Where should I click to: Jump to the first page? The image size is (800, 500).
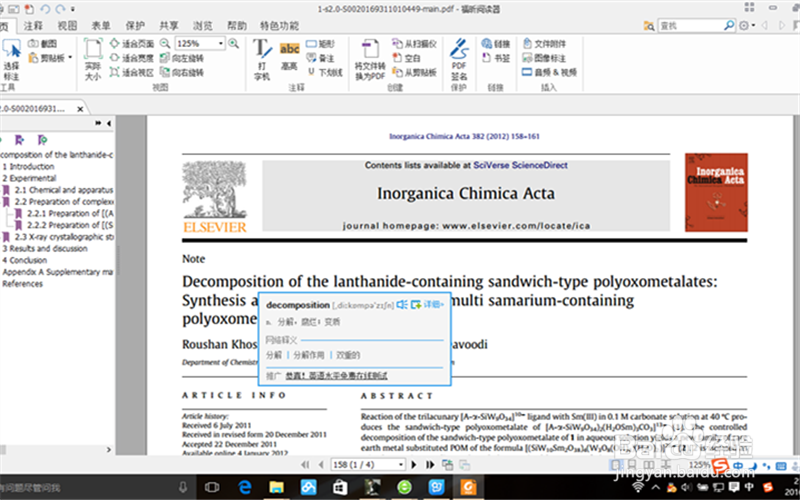[x=305, y=465]
